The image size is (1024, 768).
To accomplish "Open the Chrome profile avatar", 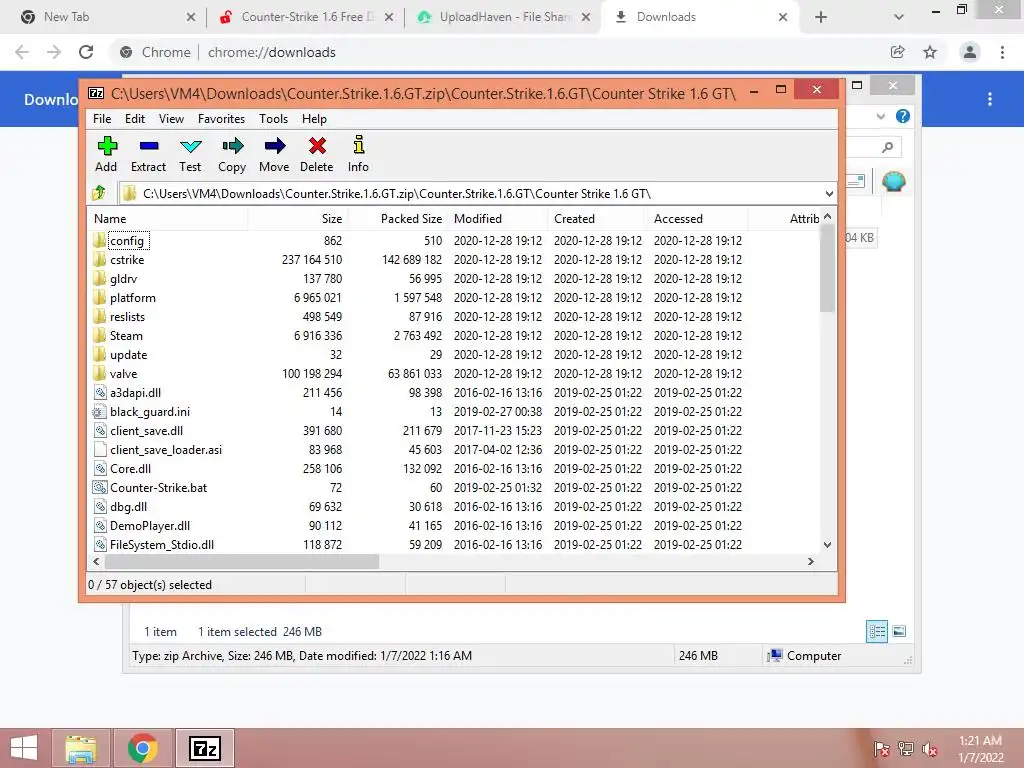I will click(970, 52).
